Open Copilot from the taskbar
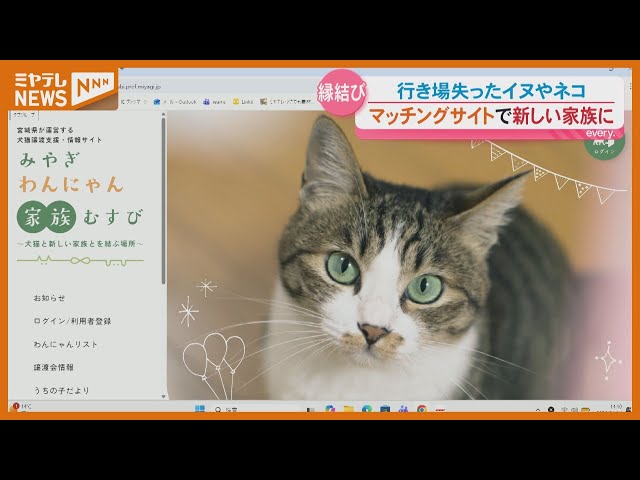The height and width of the screenshot is (480, 640). click(330, 409)
